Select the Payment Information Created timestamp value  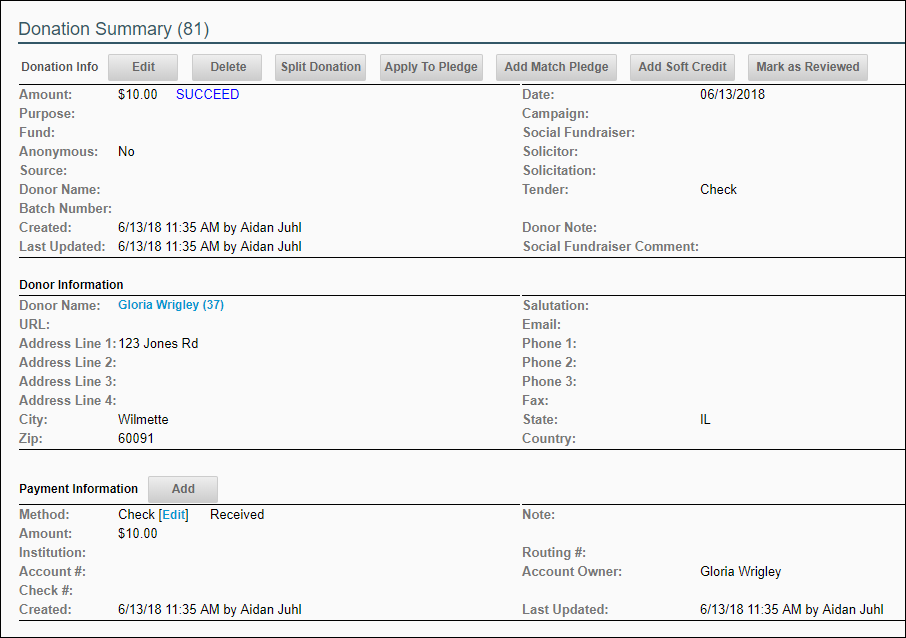click(x=210, y=610)
